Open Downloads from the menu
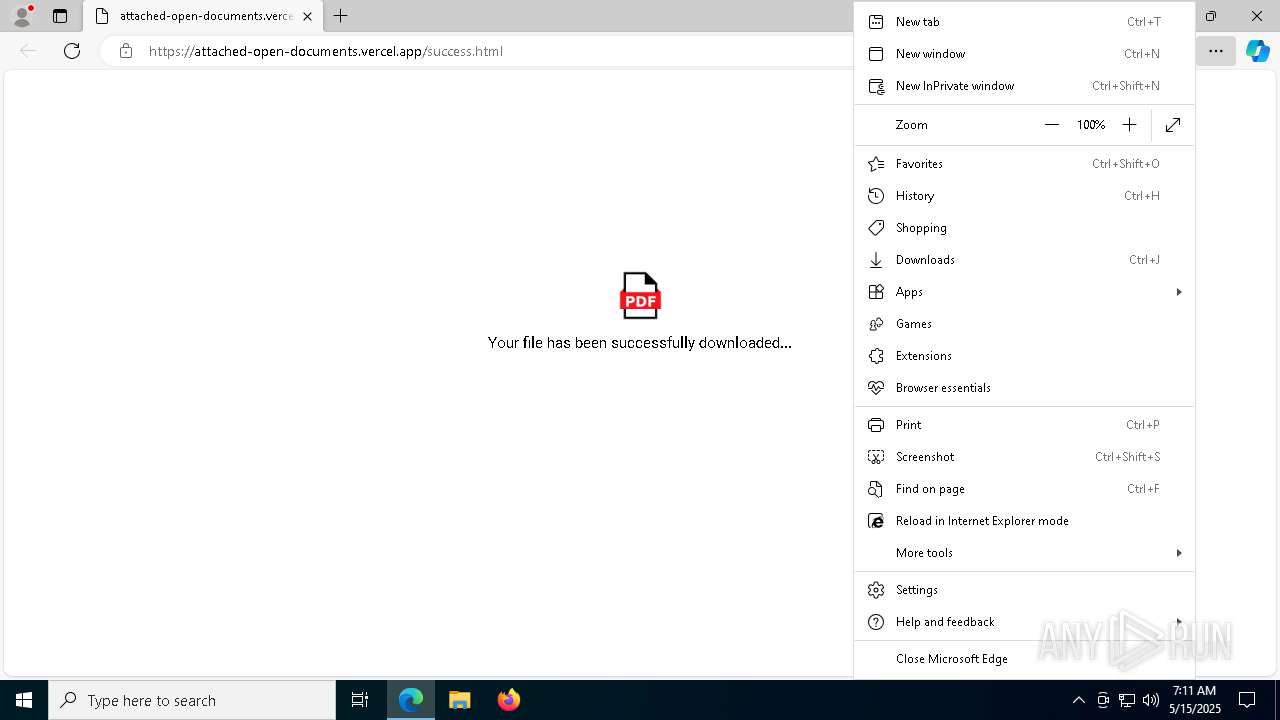This screenshot has width=1280, height=720. point(1024,260)
